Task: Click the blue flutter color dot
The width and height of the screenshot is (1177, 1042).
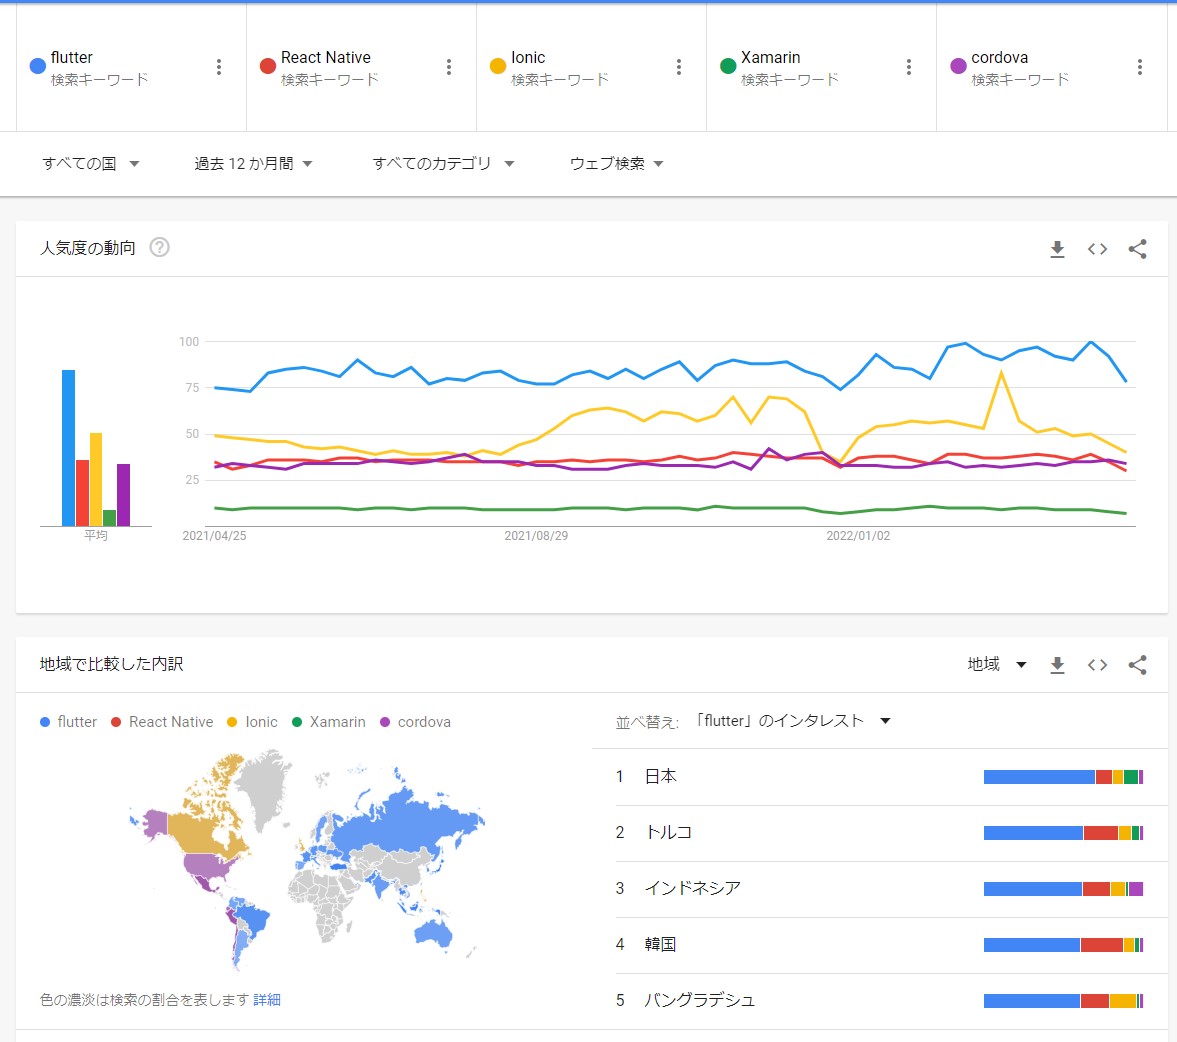Action: 38,66
